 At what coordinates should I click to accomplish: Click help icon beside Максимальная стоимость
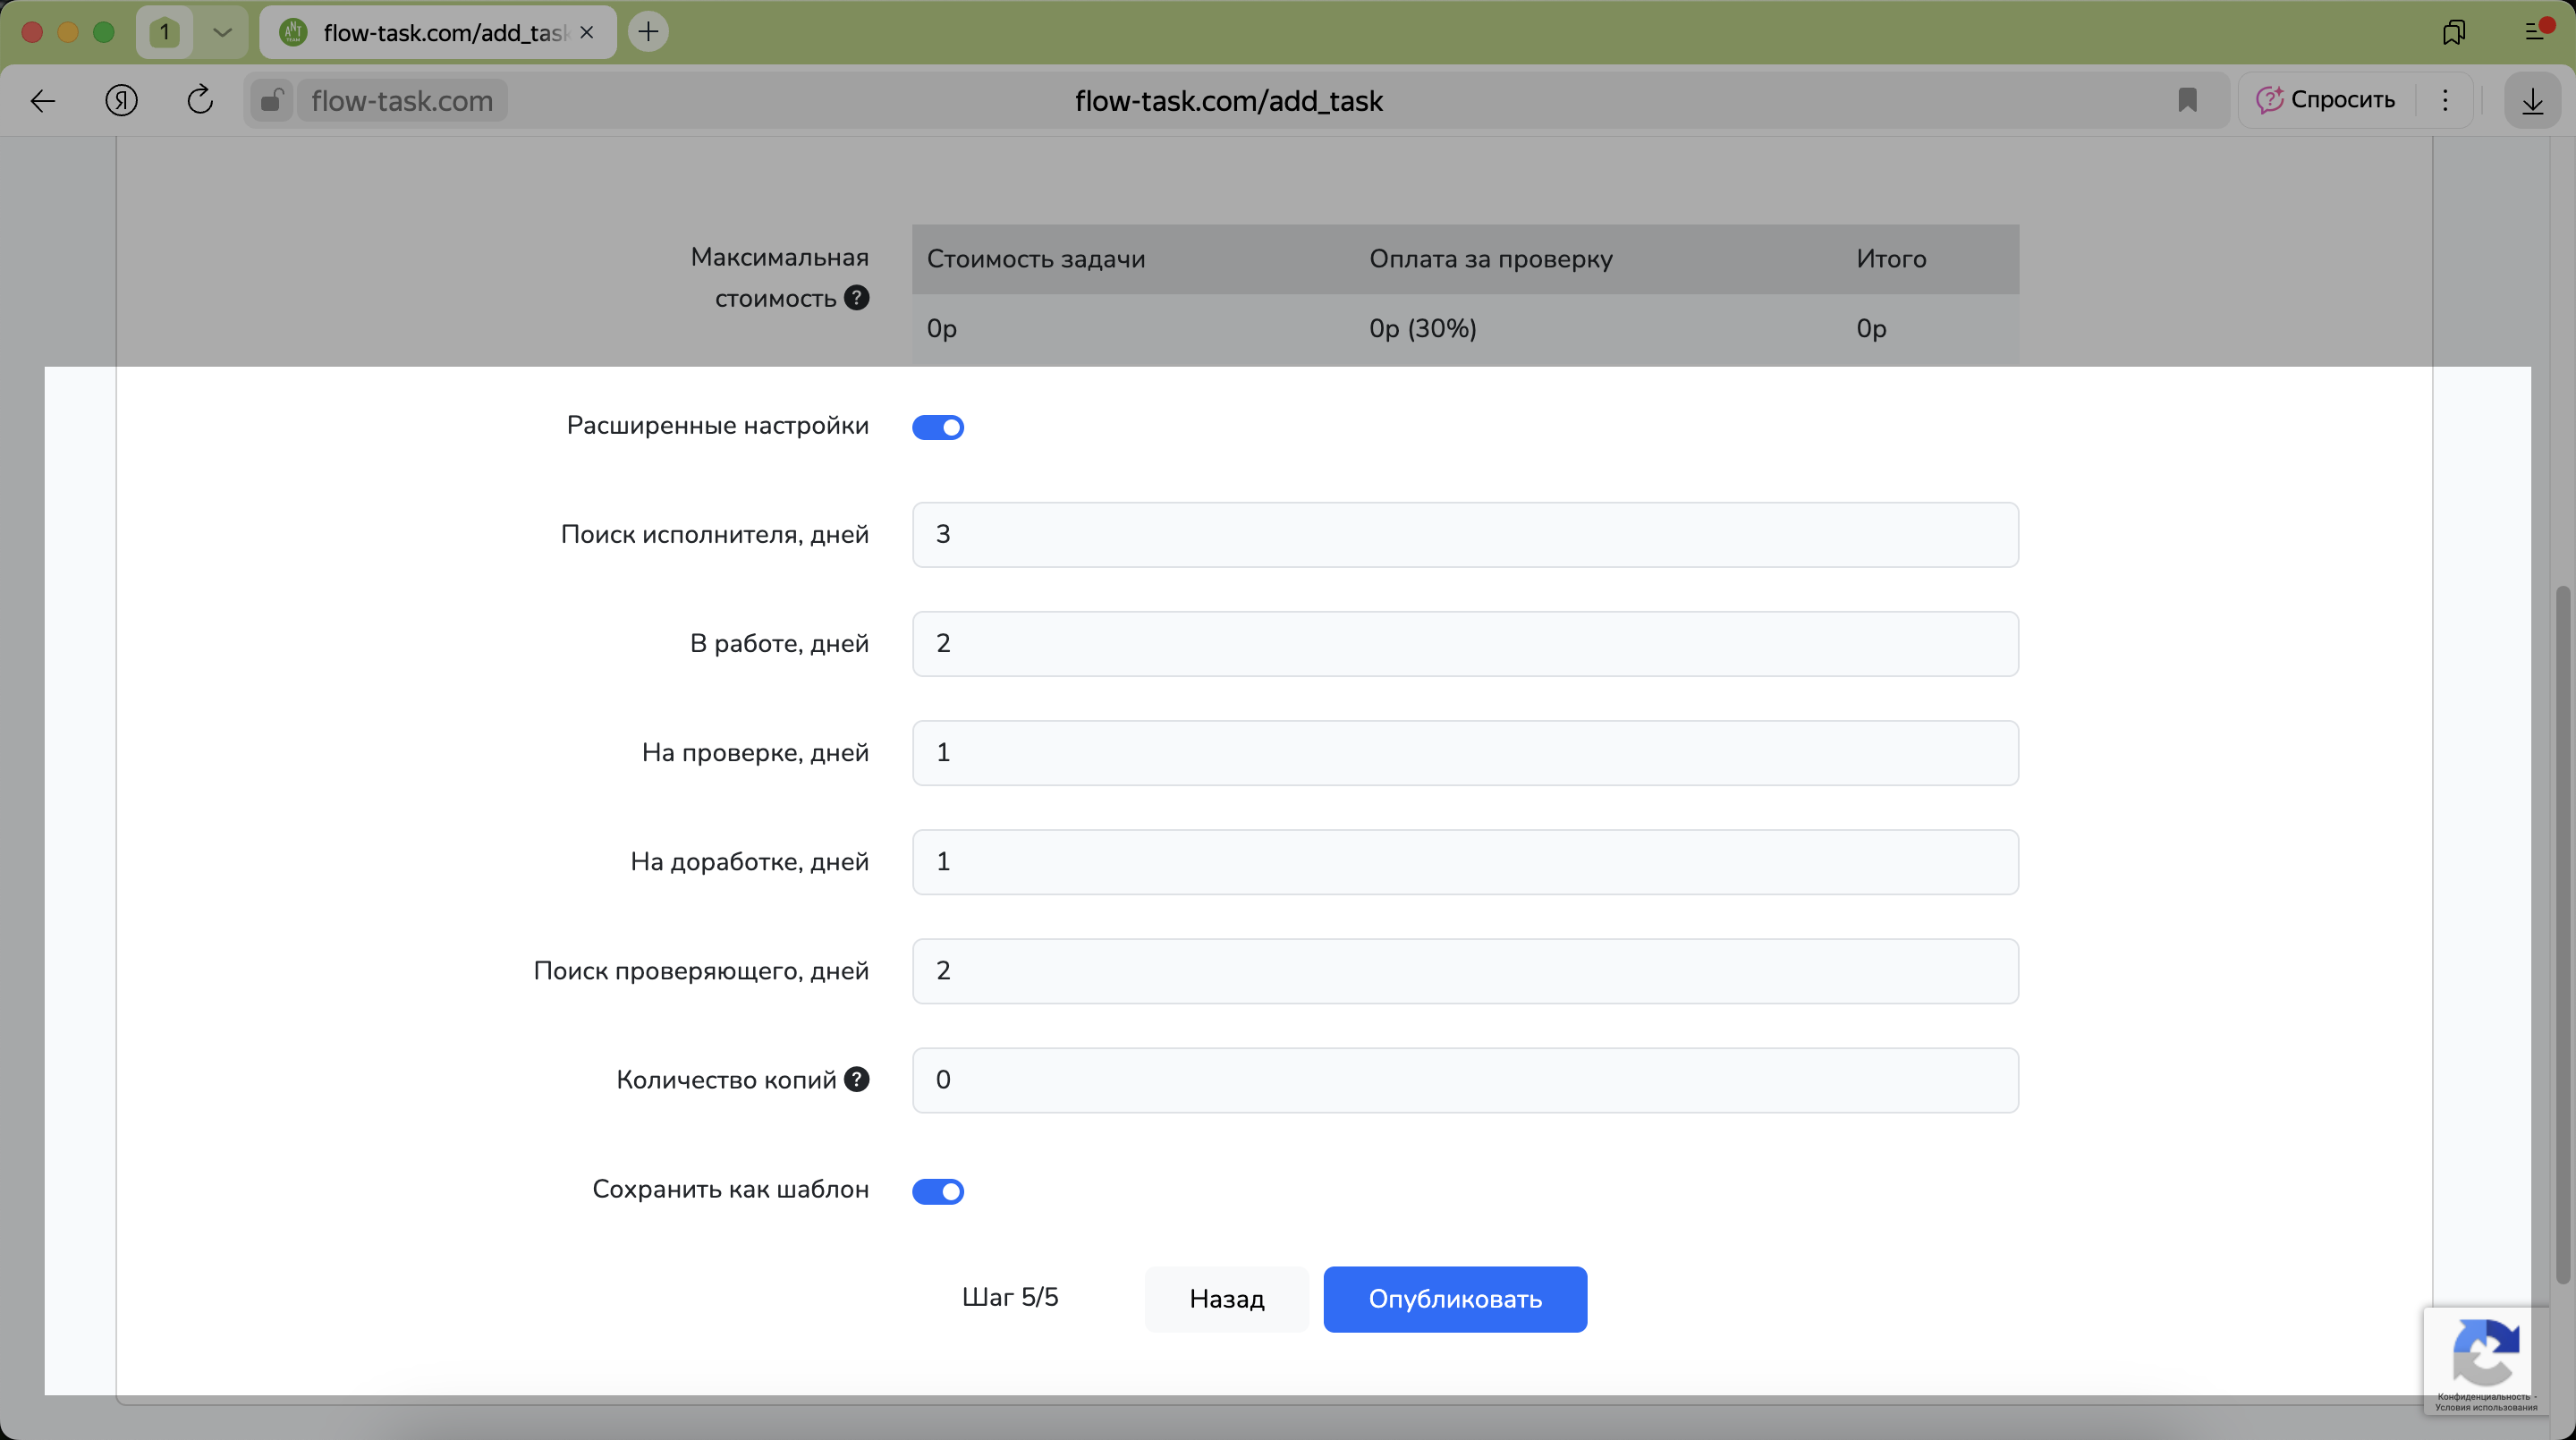[856, 297]
